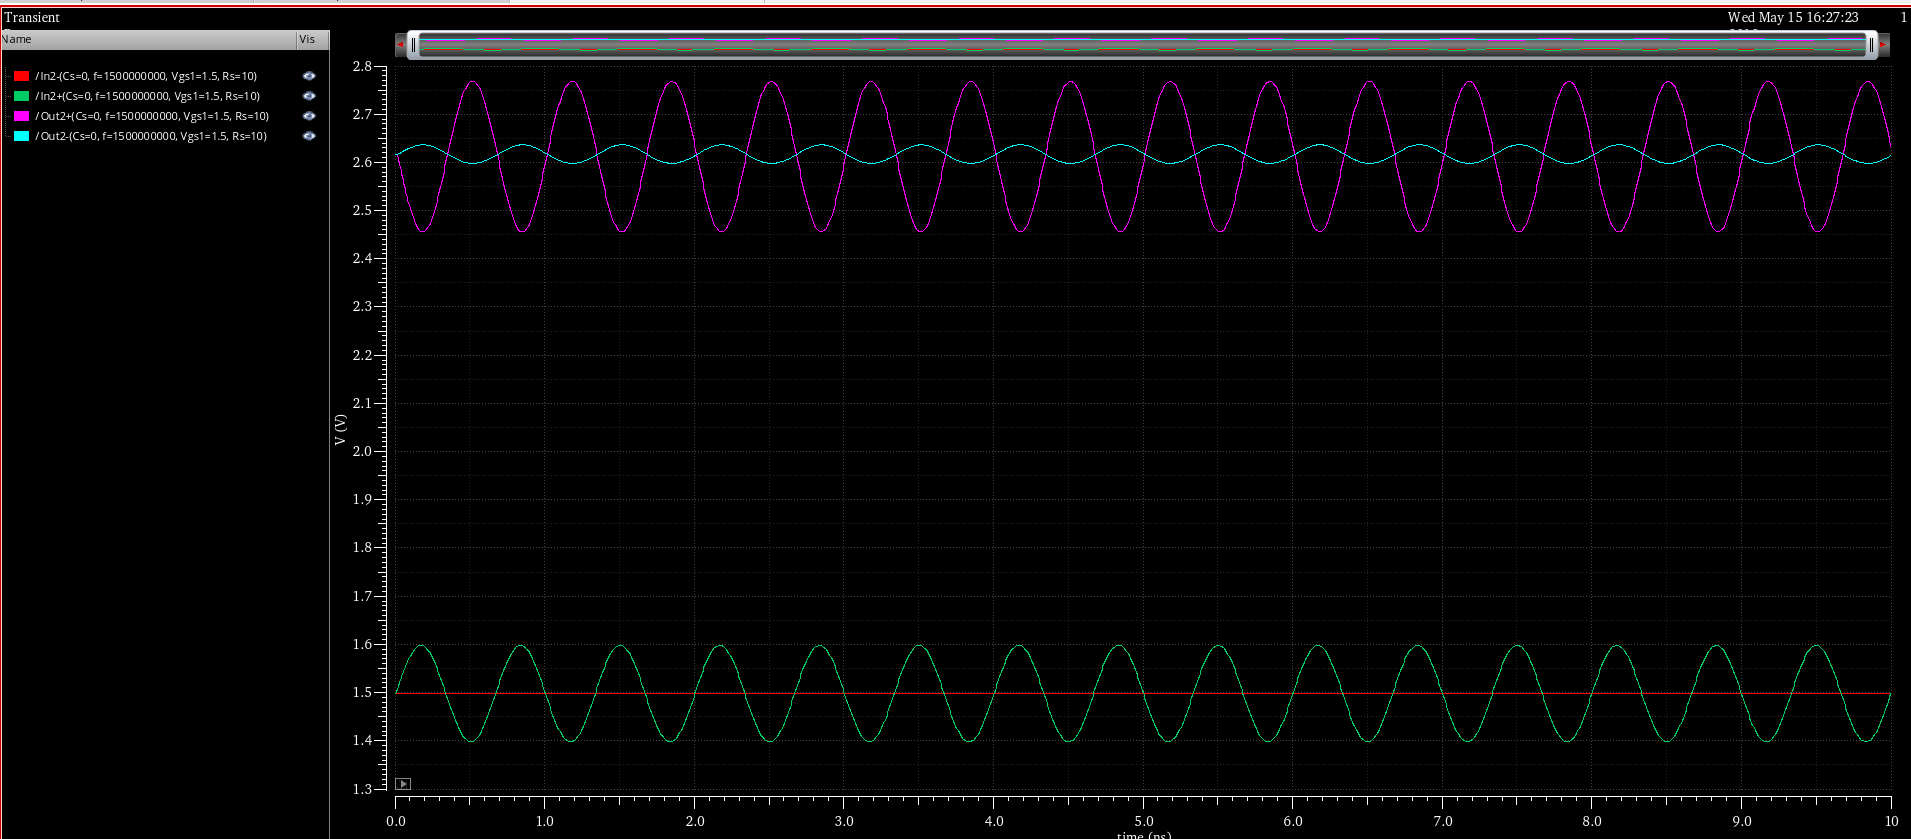Hide the /Out2- trace via its eye icon

point(309,136)
